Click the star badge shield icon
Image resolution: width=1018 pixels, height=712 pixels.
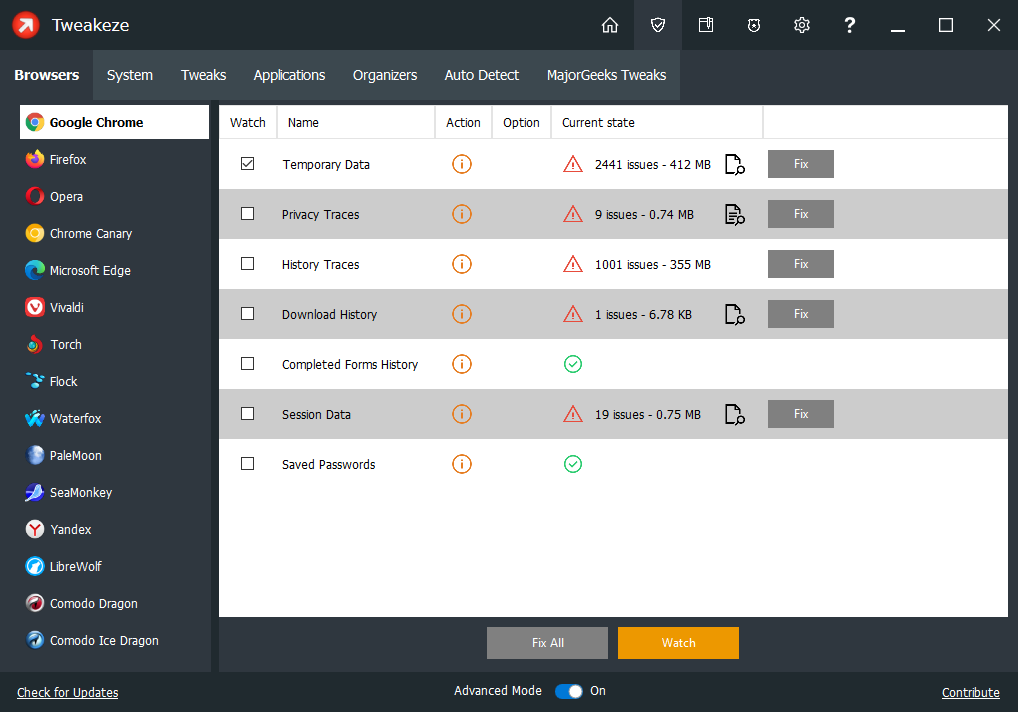point(754,25)
